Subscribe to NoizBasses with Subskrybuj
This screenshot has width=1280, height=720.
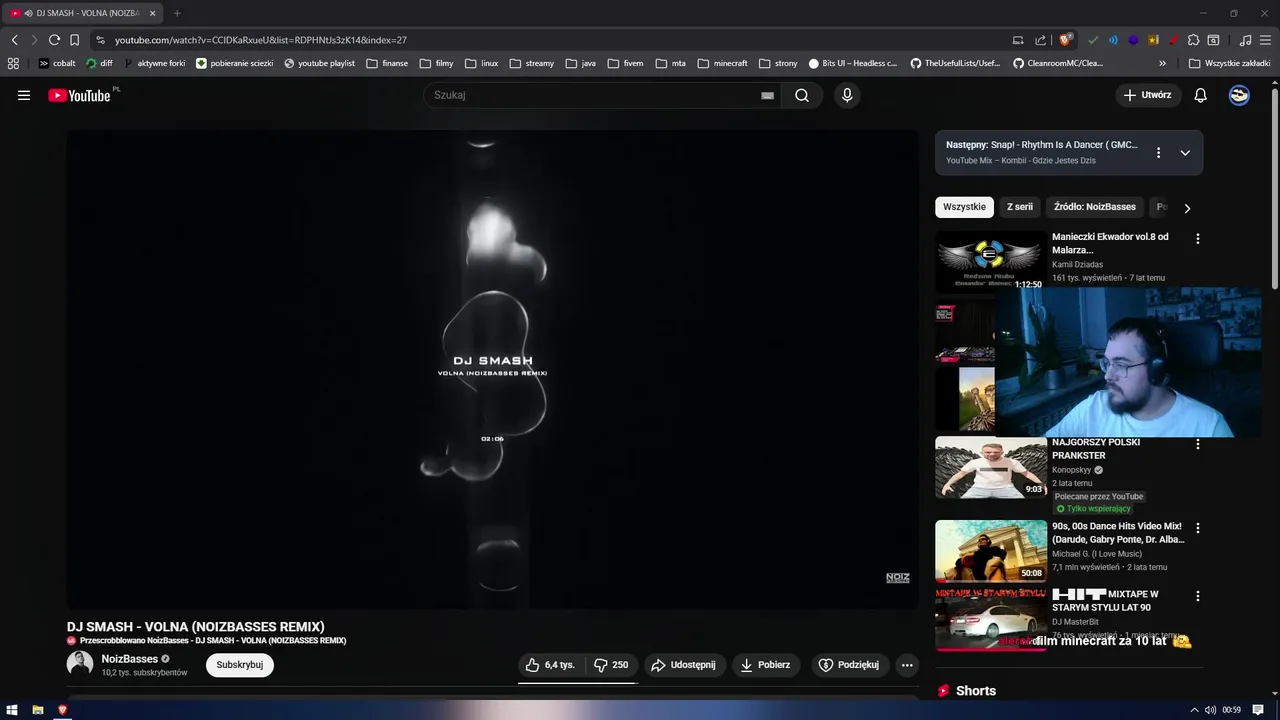pos(240,665)
